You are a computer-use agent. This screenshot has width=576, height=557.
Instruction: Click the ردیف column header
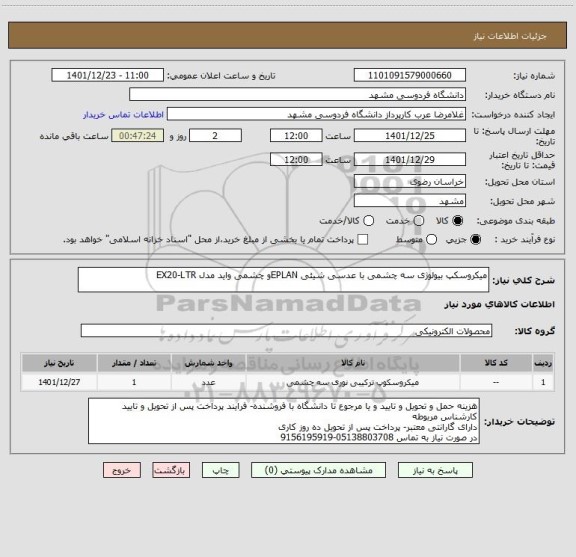(x=543, y=363)
